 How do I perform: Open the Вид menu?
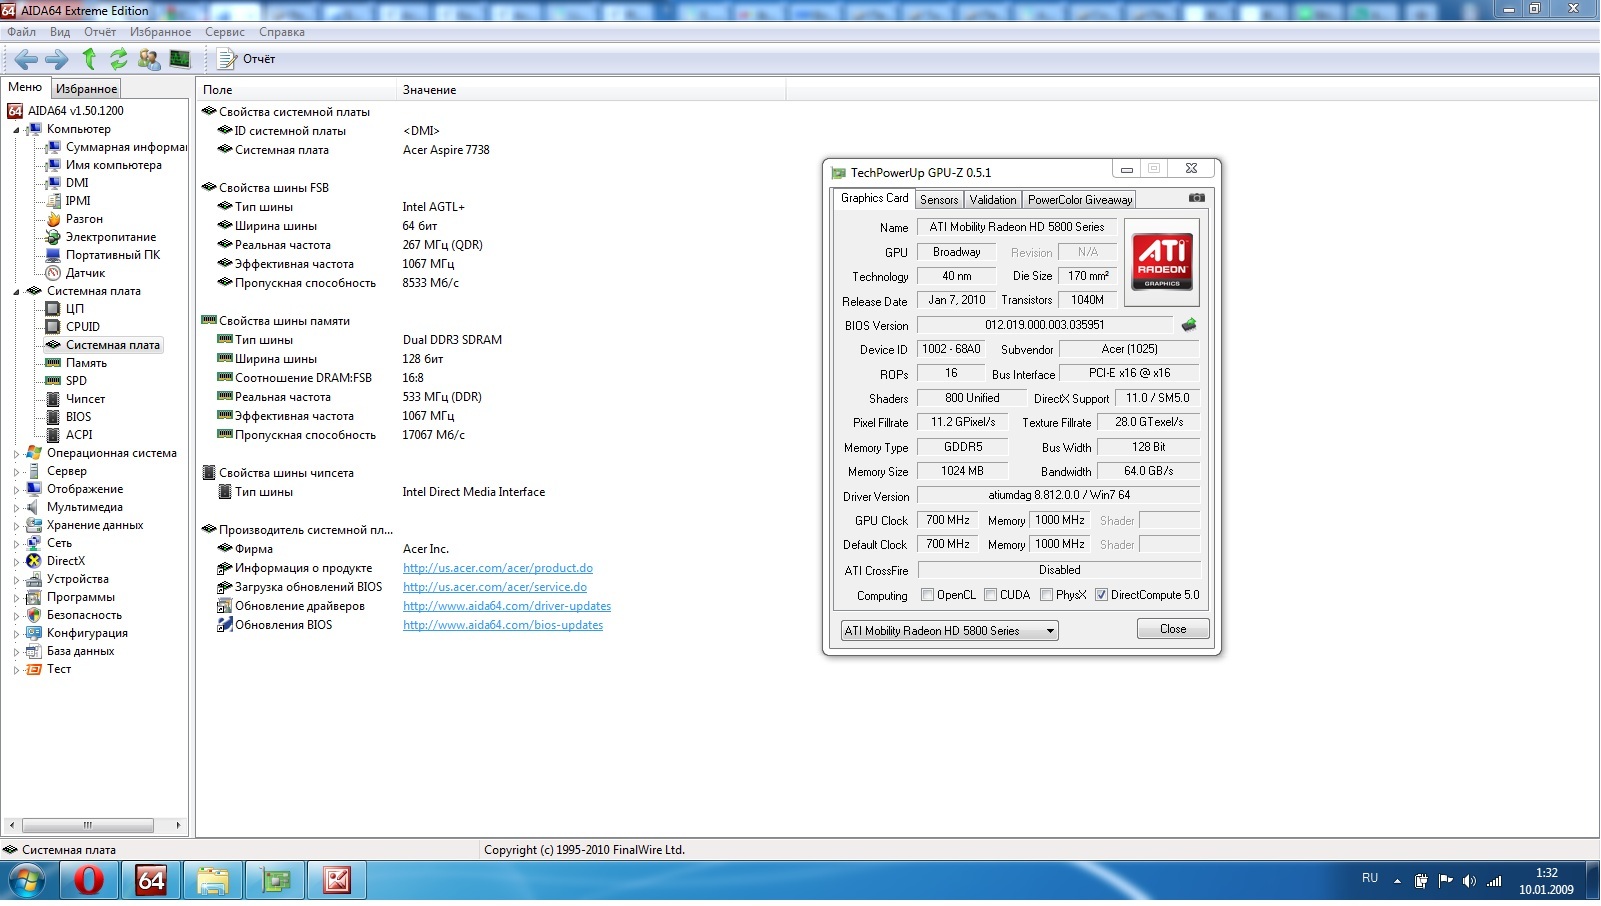point(60,32)
